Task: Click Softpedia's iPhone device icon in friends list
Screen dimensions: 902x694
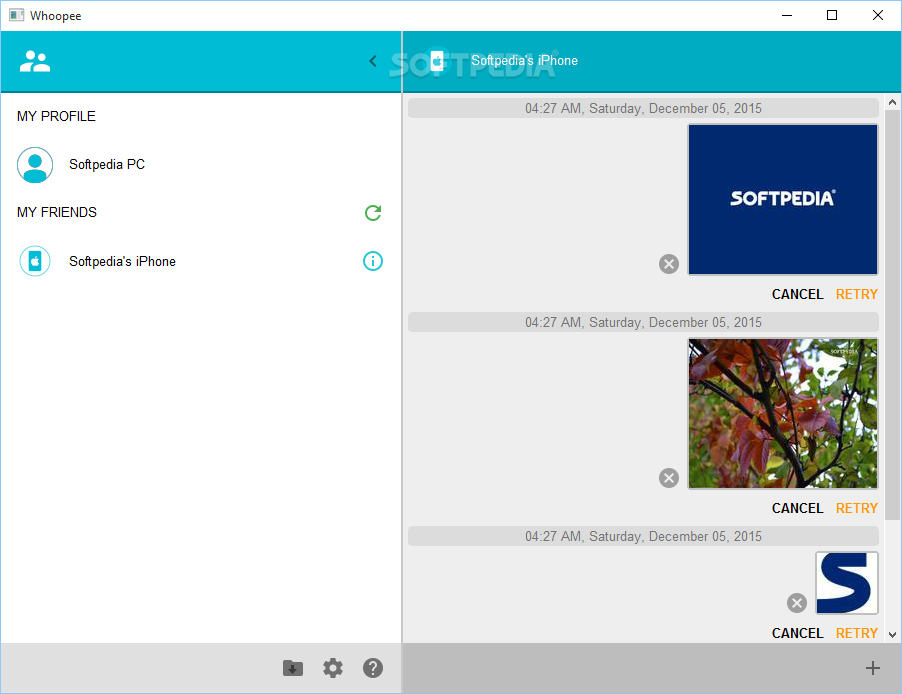Action: (35, 261)
